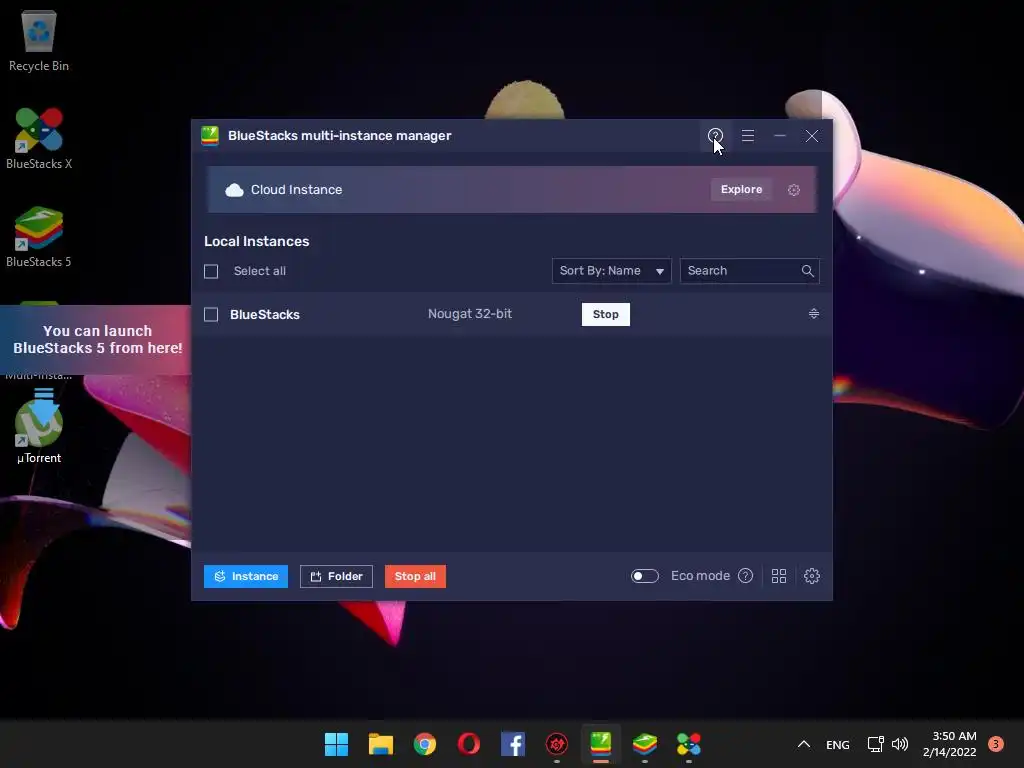This screenshot has height=768, width=1024.
Task: Show hidden system tray icons chevron
Action: [x=804, y=744]
